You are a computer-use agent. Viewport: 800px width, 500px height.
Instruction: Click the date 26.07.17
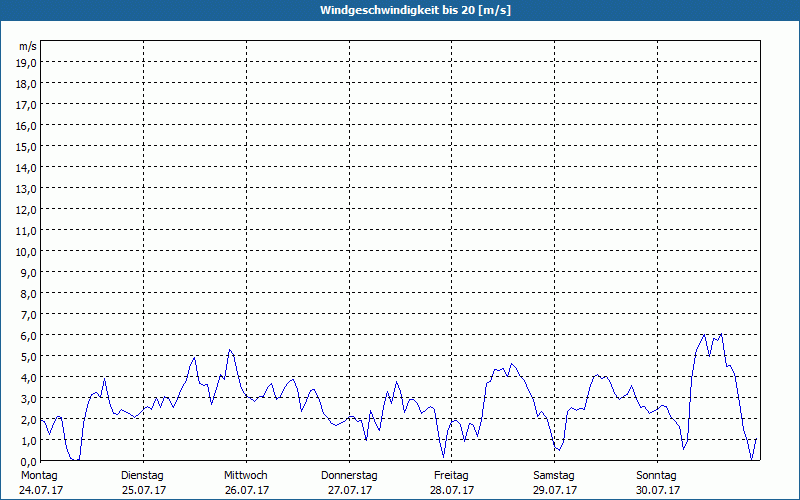247,490
